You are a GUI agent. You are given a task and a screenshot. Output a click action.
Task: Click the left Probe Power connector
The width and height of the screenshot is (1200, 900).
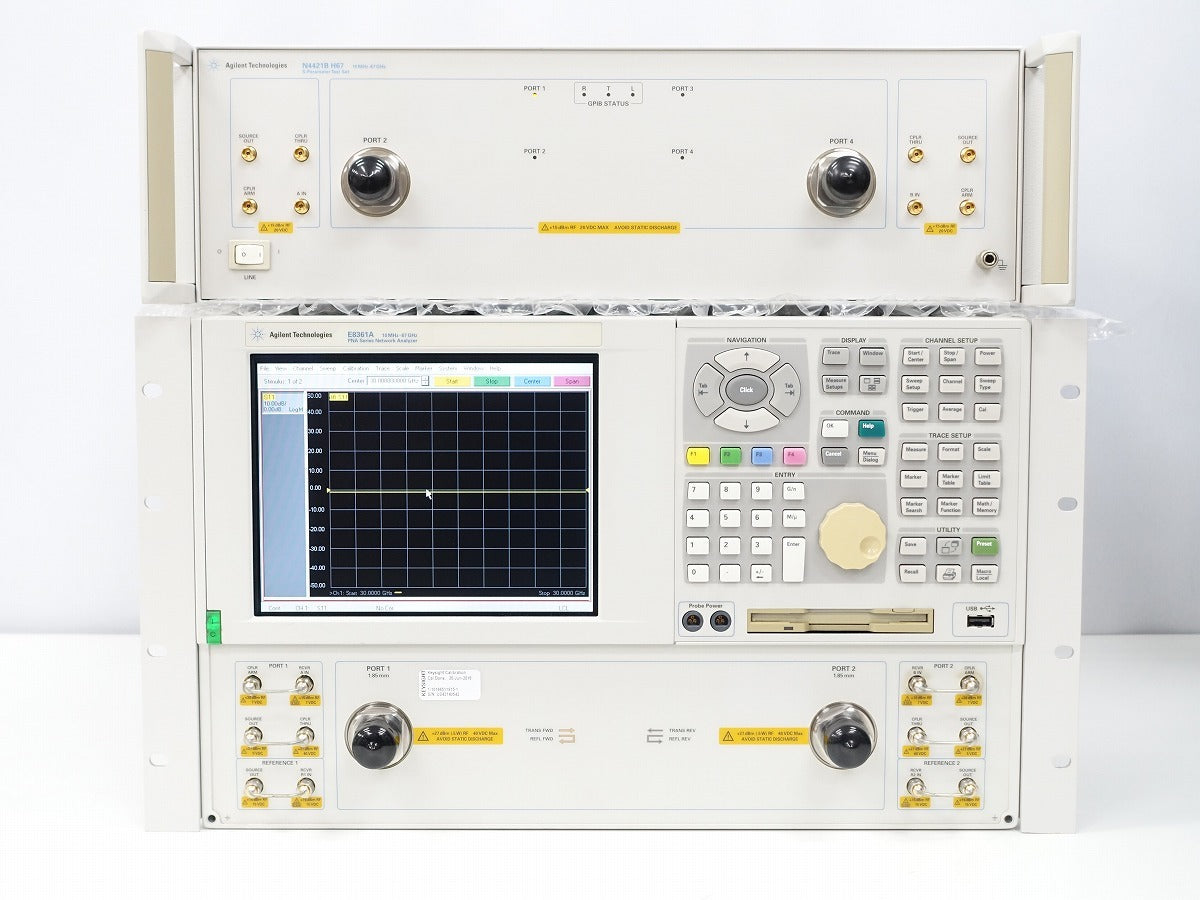point(693,622)
